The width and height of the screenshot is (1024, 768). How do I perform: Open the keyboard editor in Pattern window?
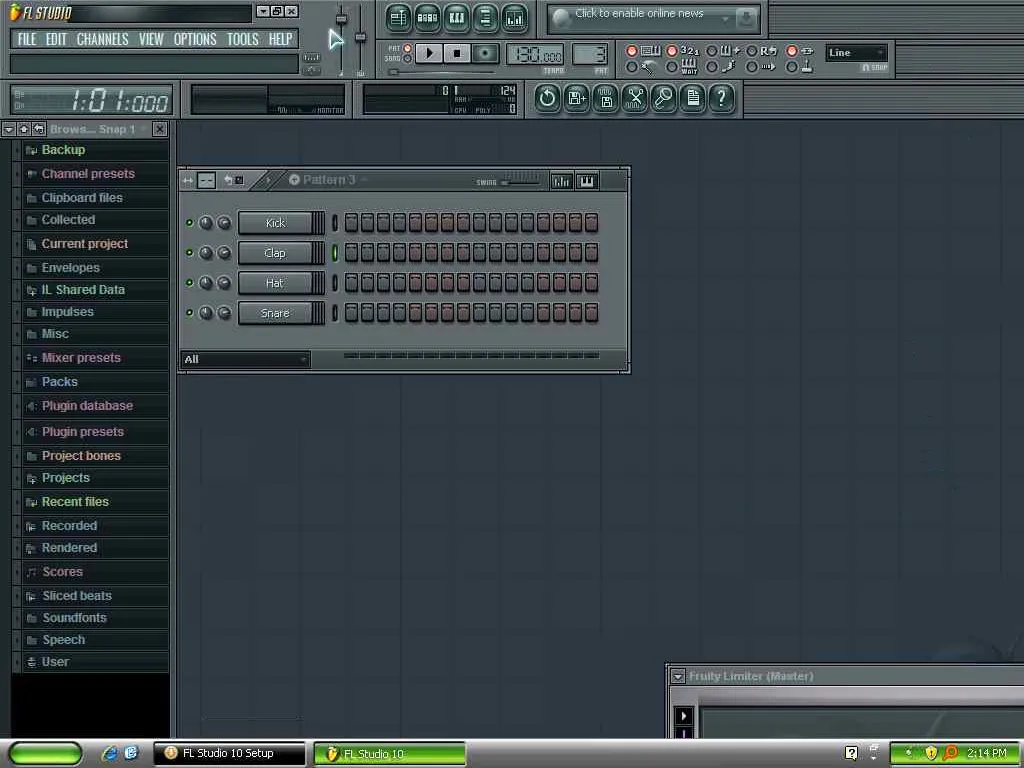586,181
